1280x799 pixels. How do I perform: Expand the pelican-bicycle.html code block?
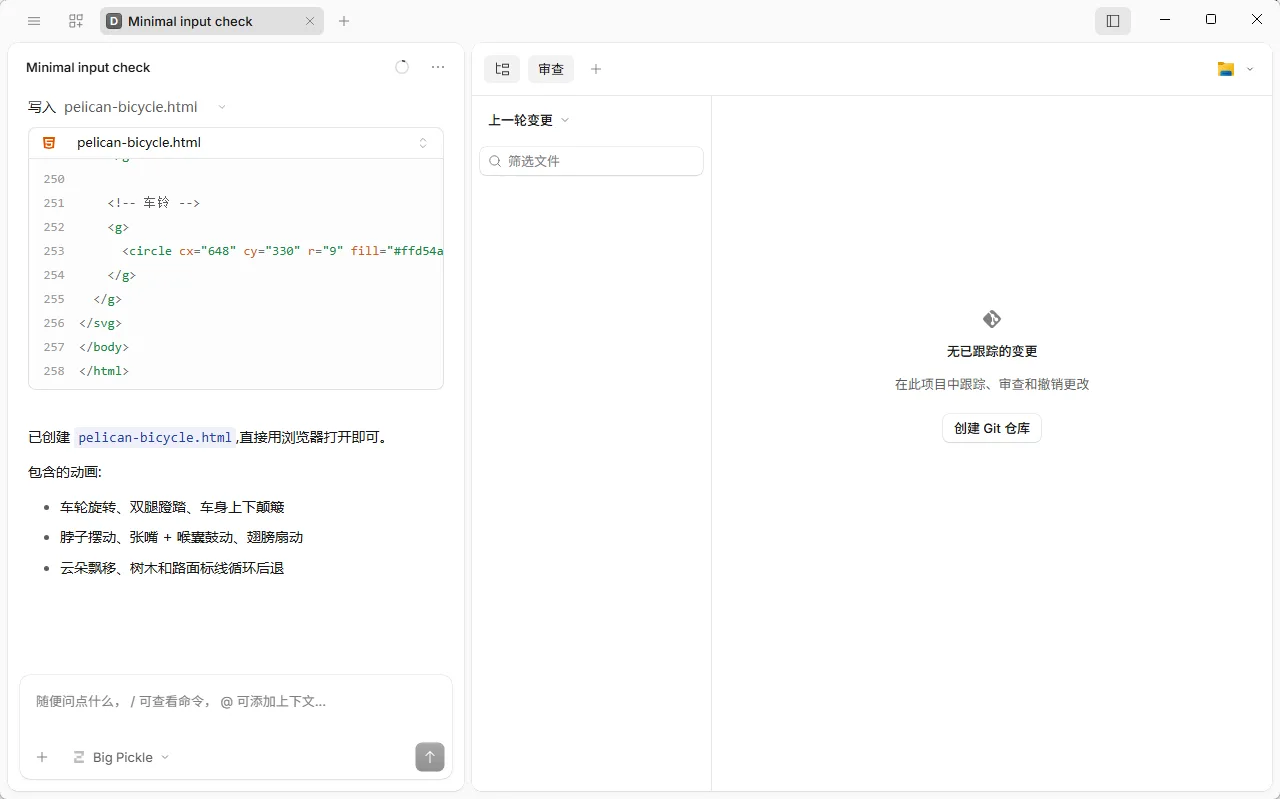[x=423, y=143]
